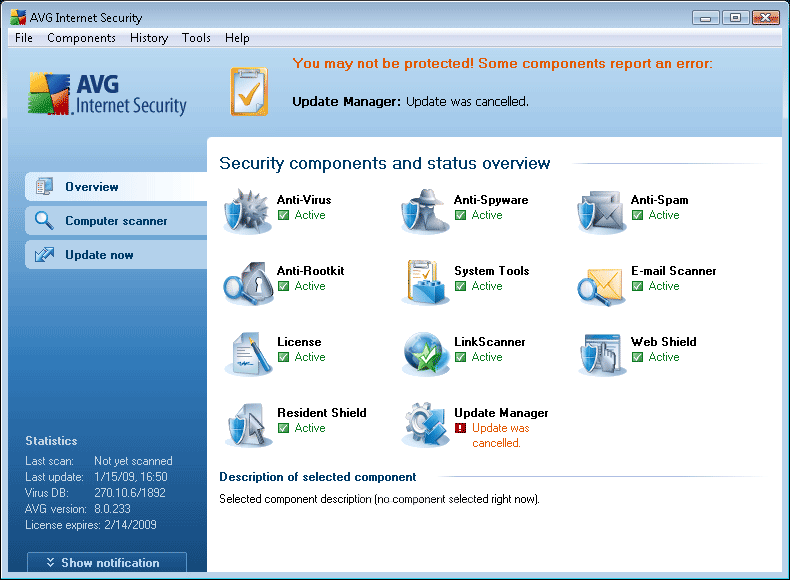Image resolution: width=790 pixels, height=580 pixels.
Task: Click Anti-Spyware Active green checkmark
Action: point(460,215)
